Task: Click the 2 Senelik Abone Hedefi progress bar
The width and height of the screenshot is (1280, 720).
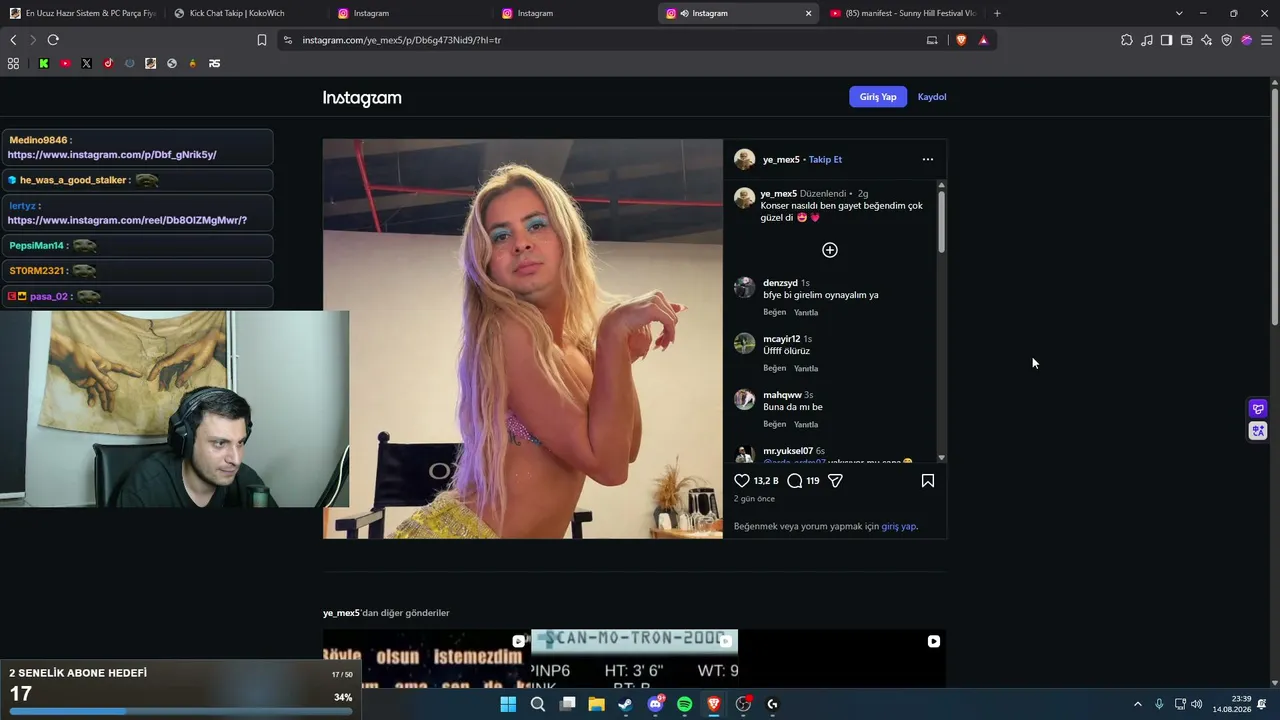Action: coord(181,712)
